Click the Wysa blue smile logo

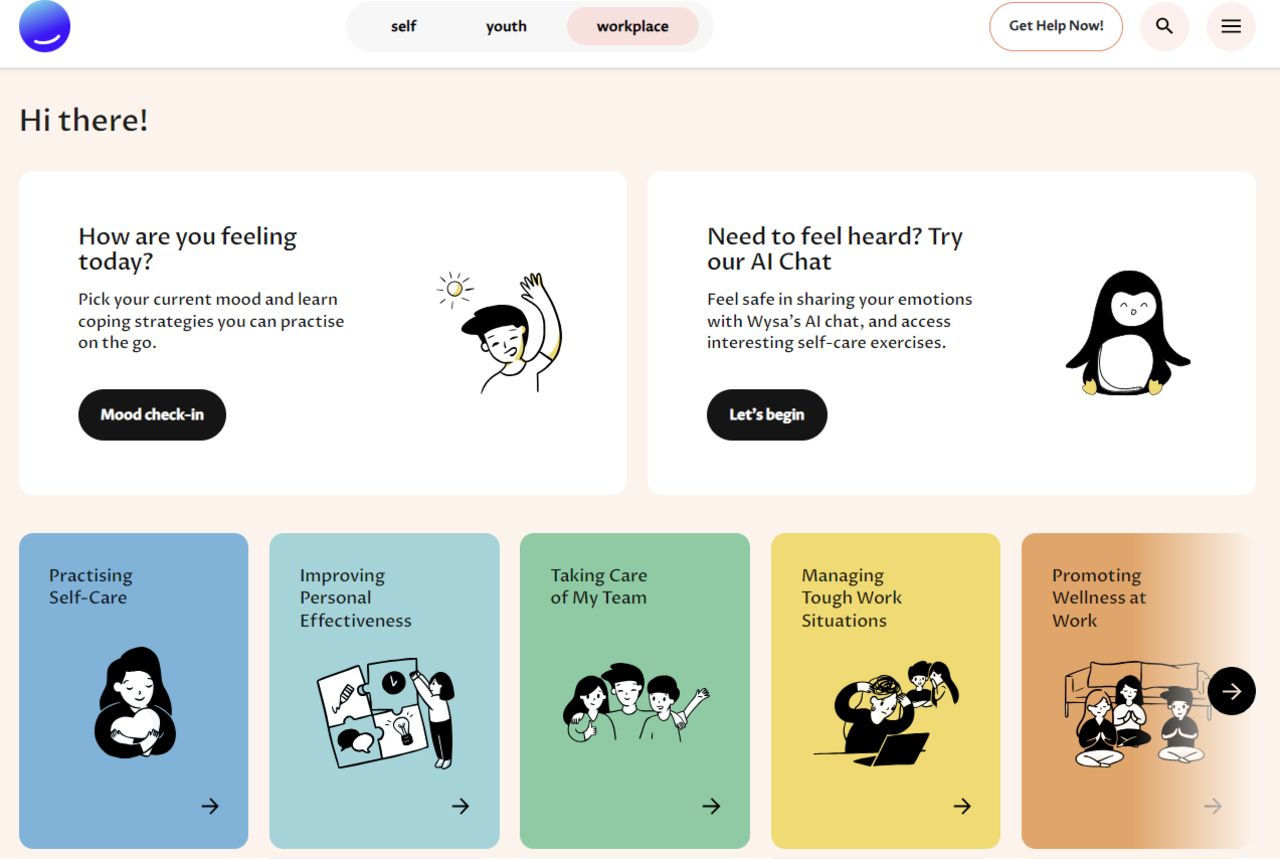pos(45,27)
